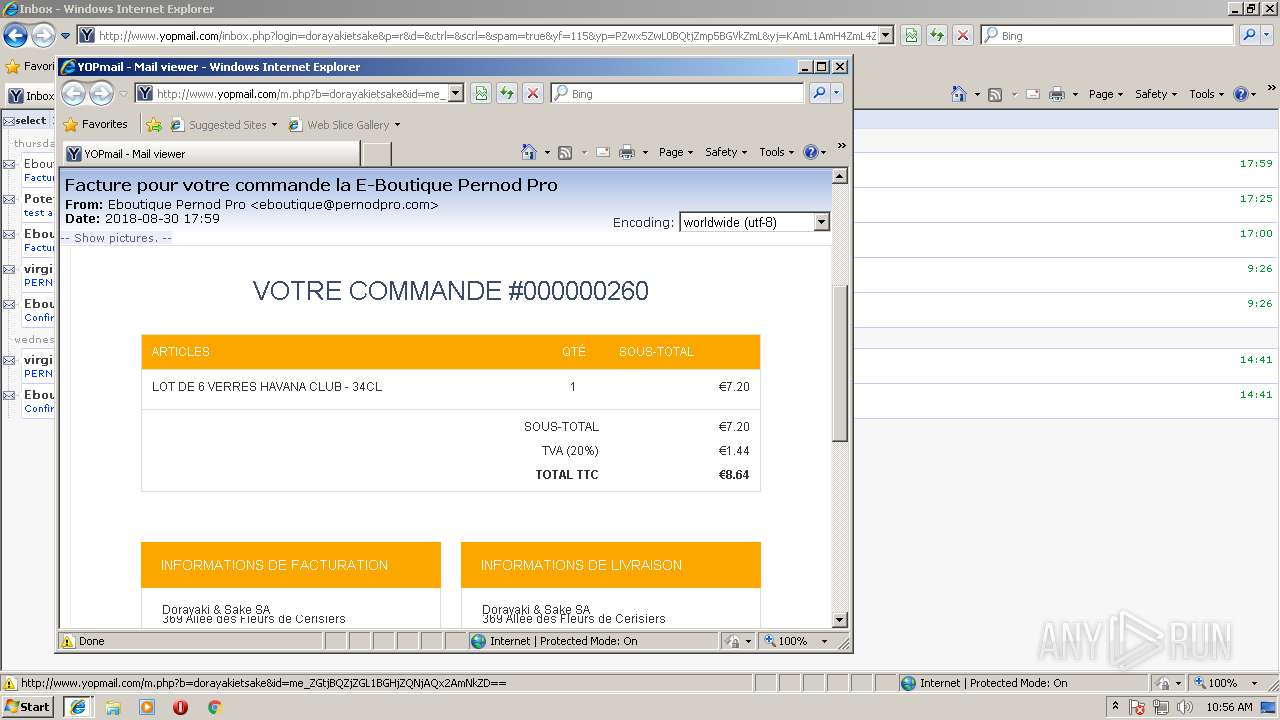
Task: Open search provider dropdown in Inbox window
Action: click(1267, 35)
